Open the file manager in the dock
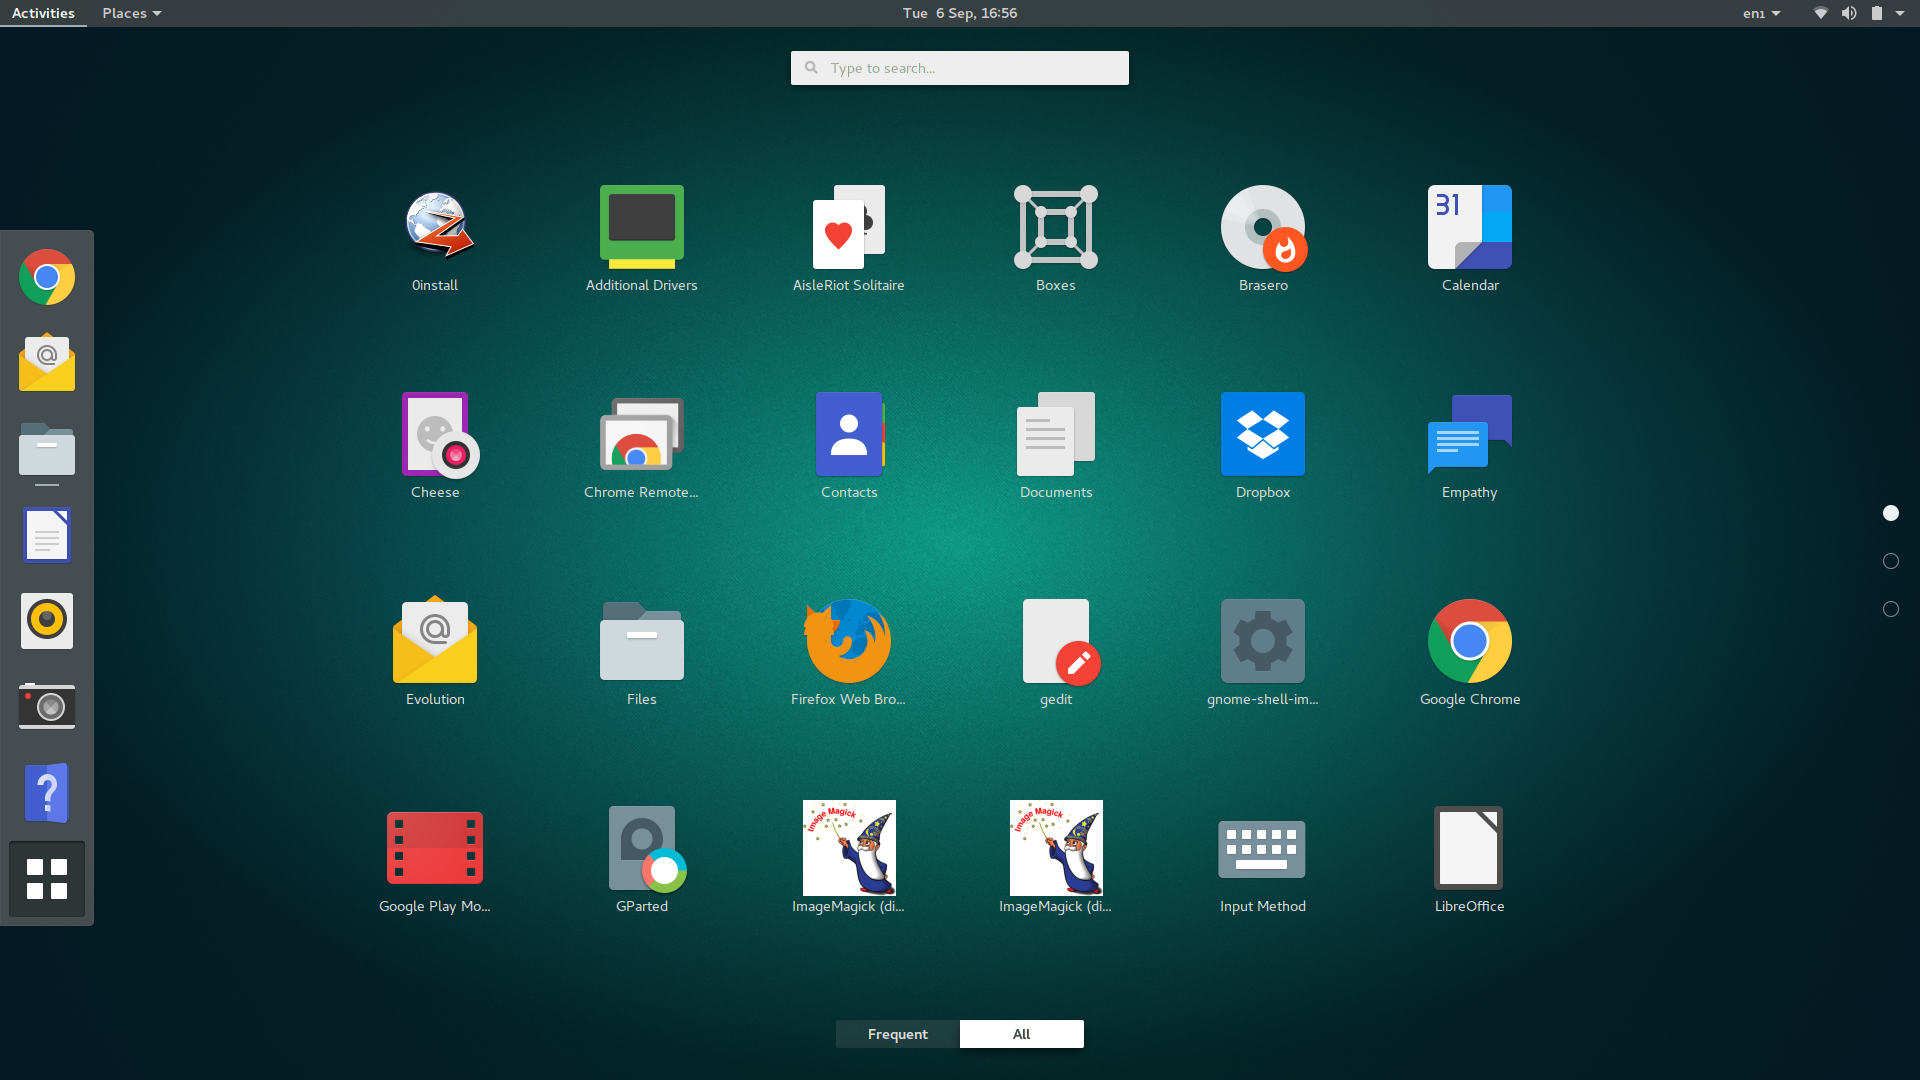The width and height of the screenshot is (1920, 1080). point(47,449)
